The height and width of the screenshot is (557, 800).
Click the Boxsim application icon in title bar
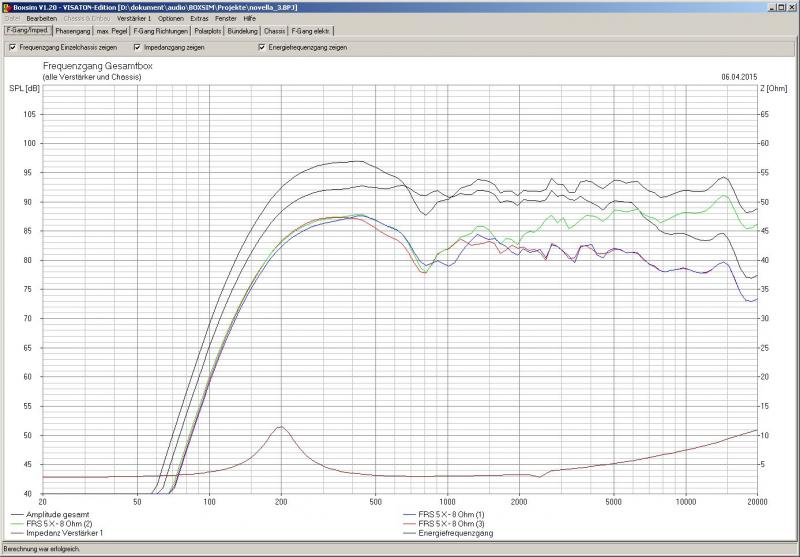(x=6, y=7)
